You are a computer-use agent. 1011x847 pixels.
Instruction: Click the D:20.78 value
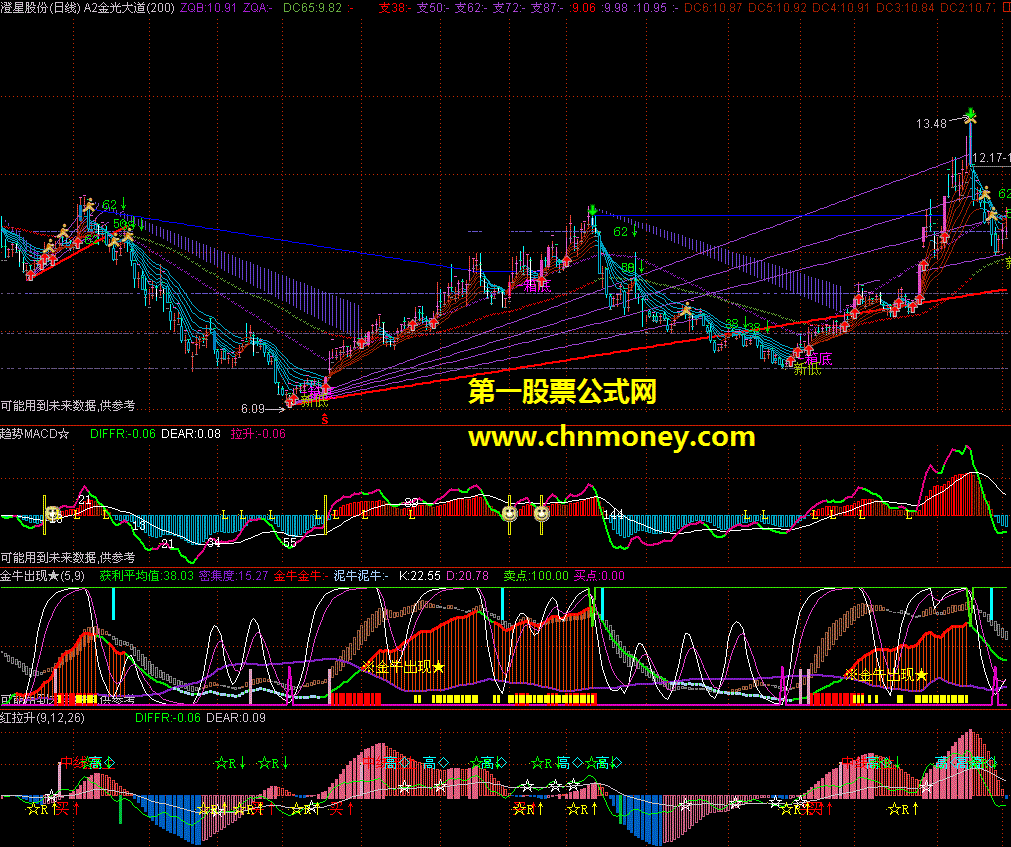pyautogui.click(x=467, y=576)
